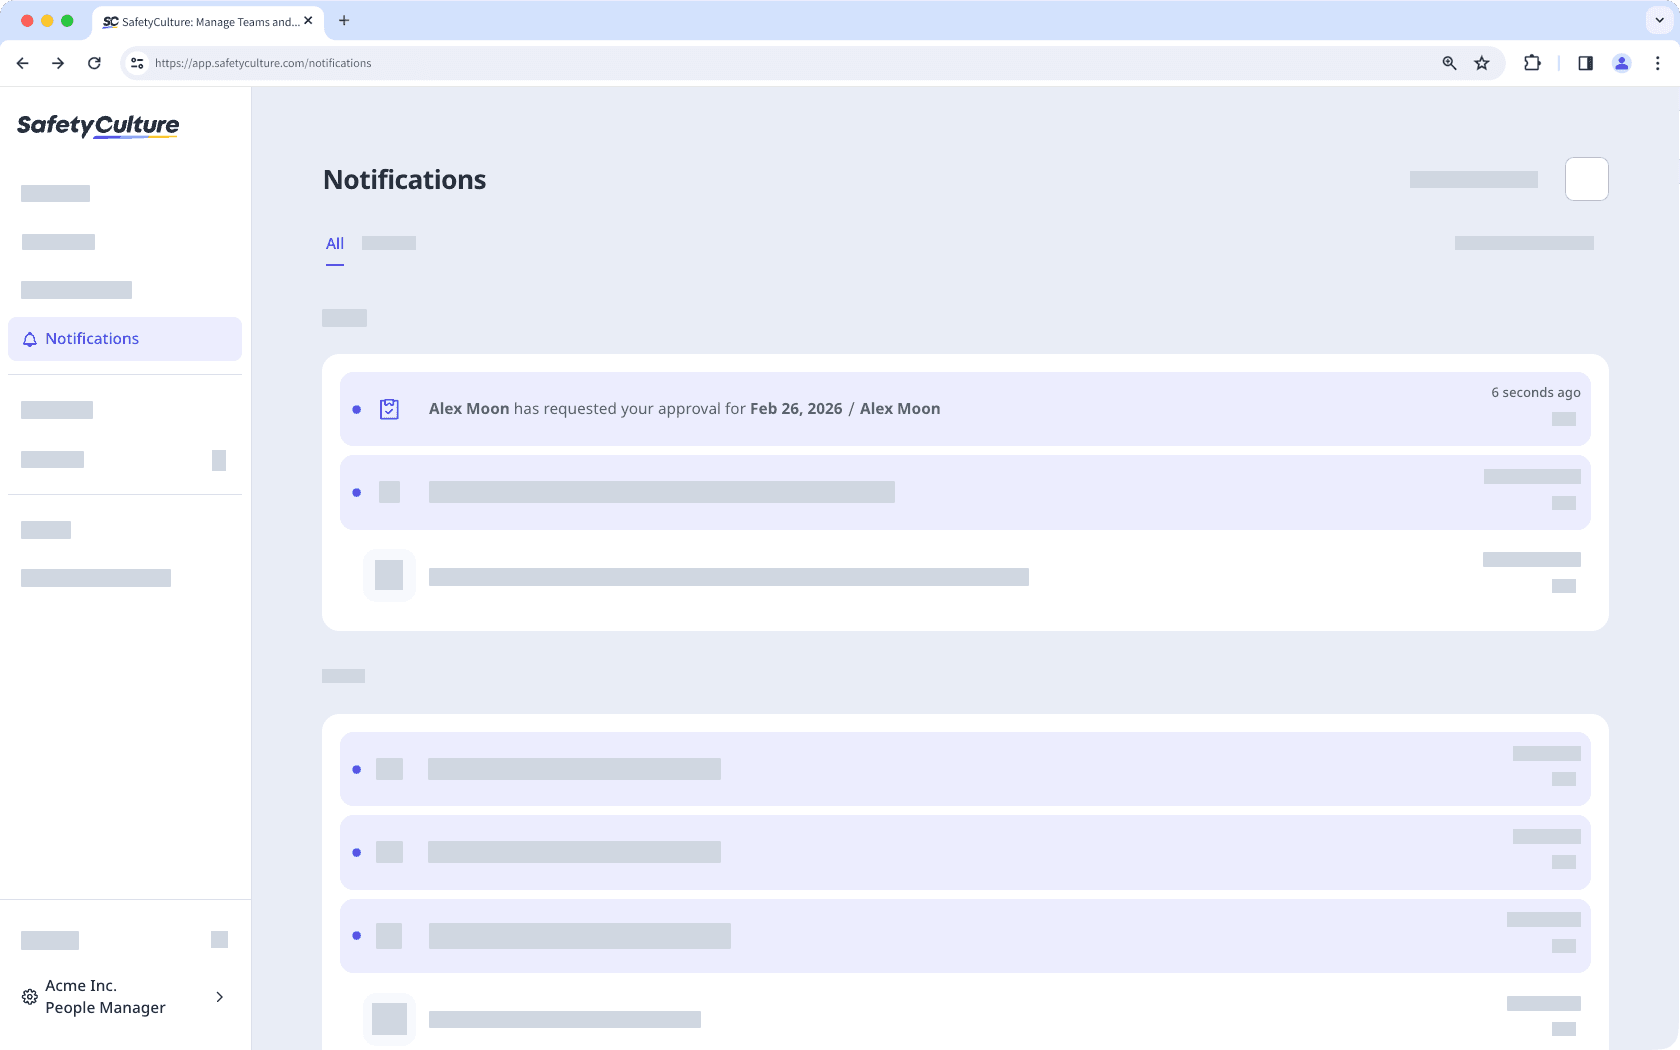Click the browser profile avatar icon

tap(1622, 63)
